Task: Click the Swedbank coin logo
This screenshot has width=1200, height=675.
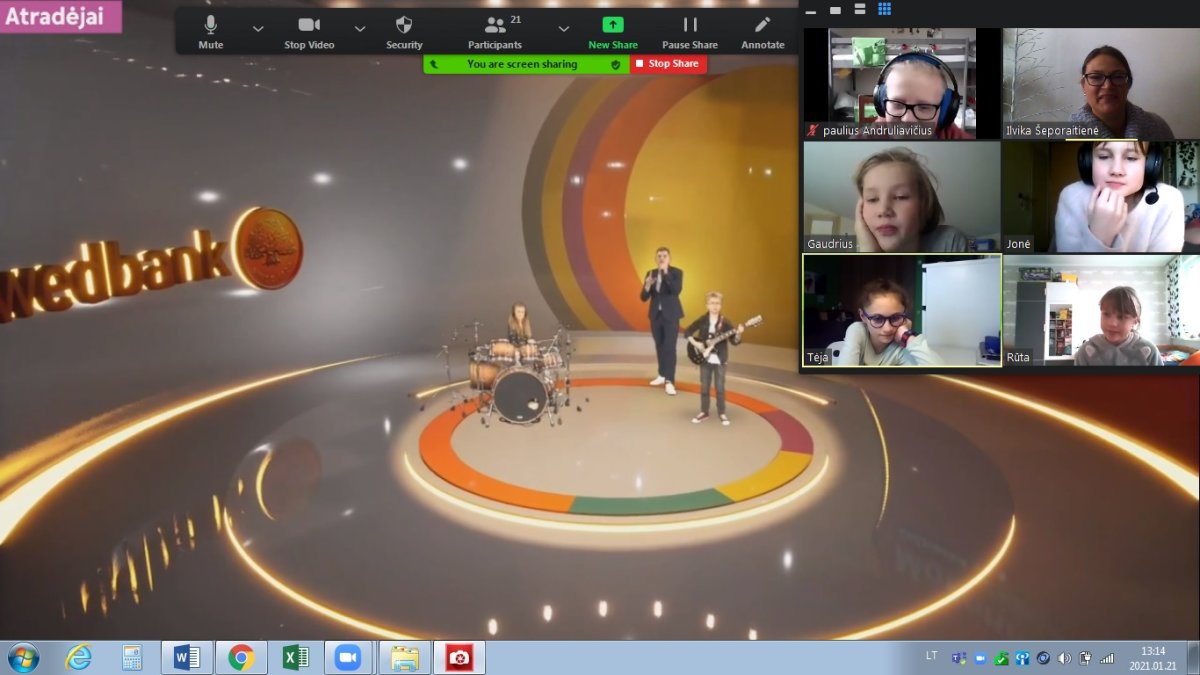Action: (268, 248)
